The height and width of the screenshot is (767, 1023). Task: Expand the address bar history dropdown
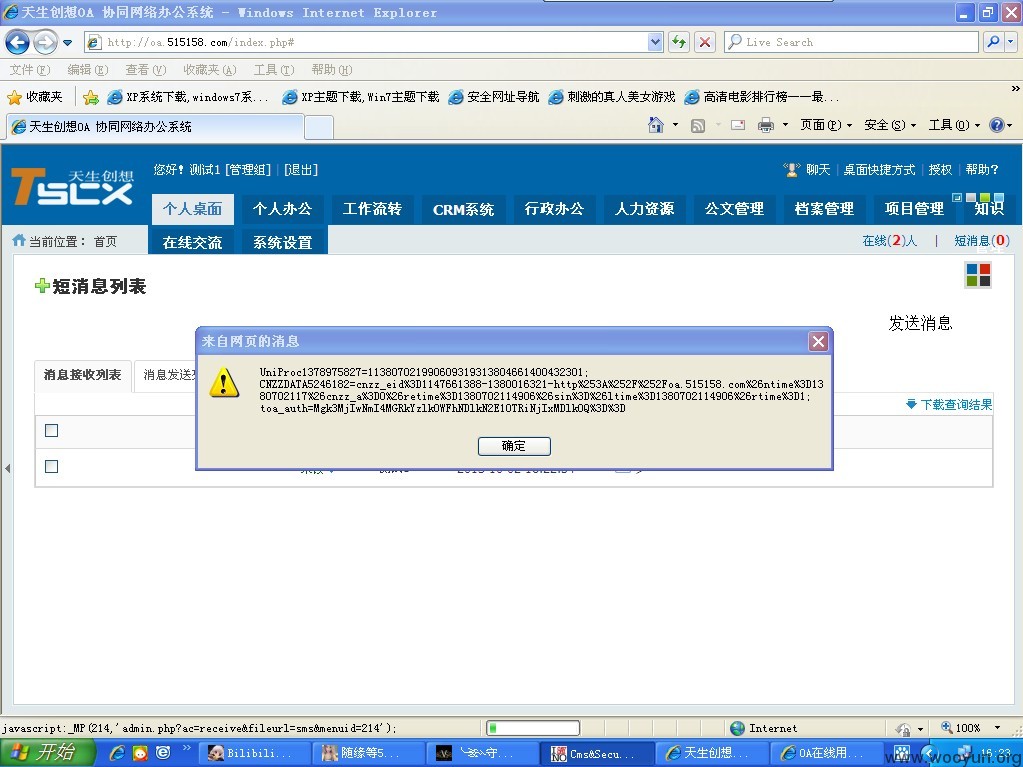656,42
